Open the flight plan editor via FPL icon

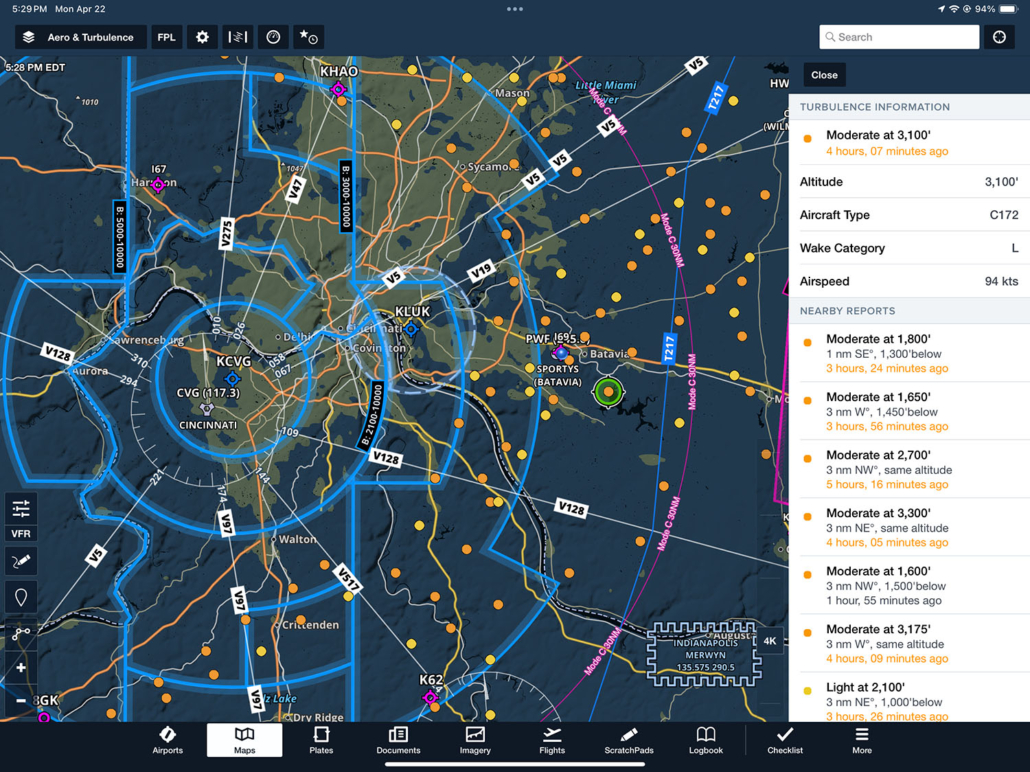pos(166,36)
